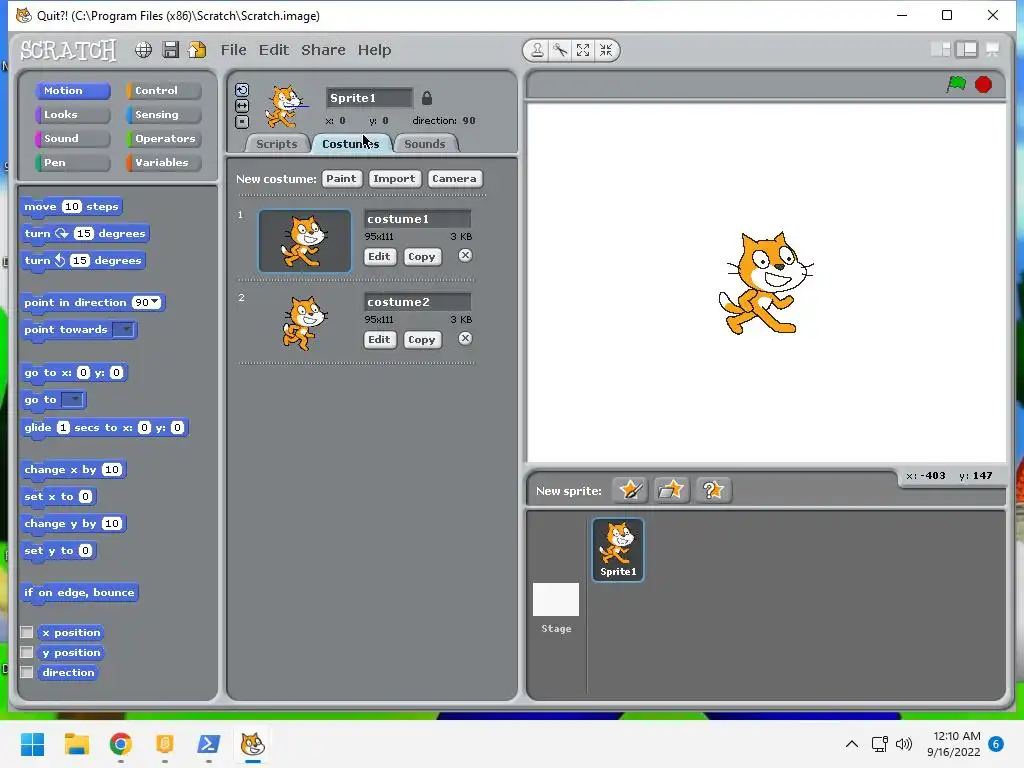Viewport: 1024px width, 768px height.
Task: Click the save project floppy icon
Action: tap(170, 50)
